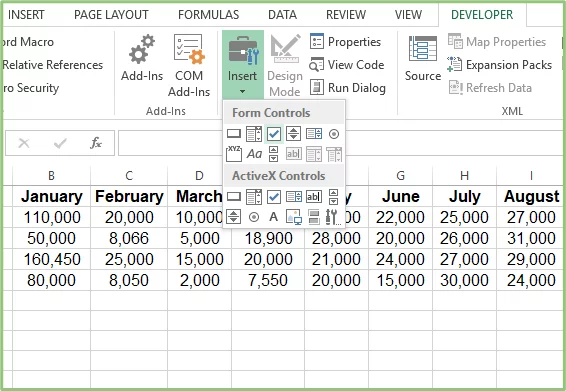Insert an ActiveX Combo Box
The height and width of the screenshot is (391, 566).
[254, 197]
